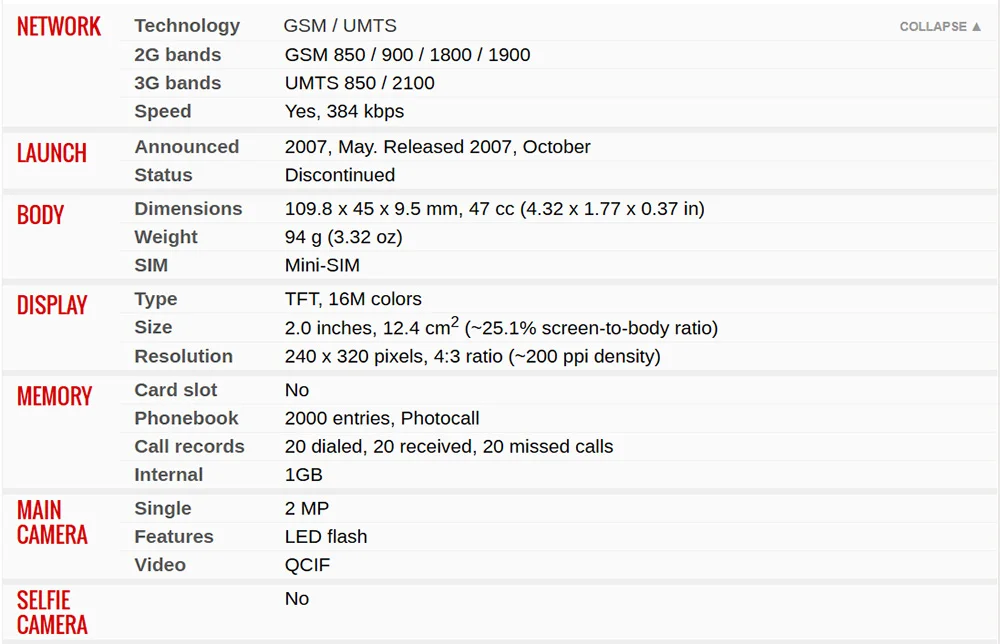Open the SIM label link
This screenshot has width=1000, height=644.
click(x=151, y=265)
